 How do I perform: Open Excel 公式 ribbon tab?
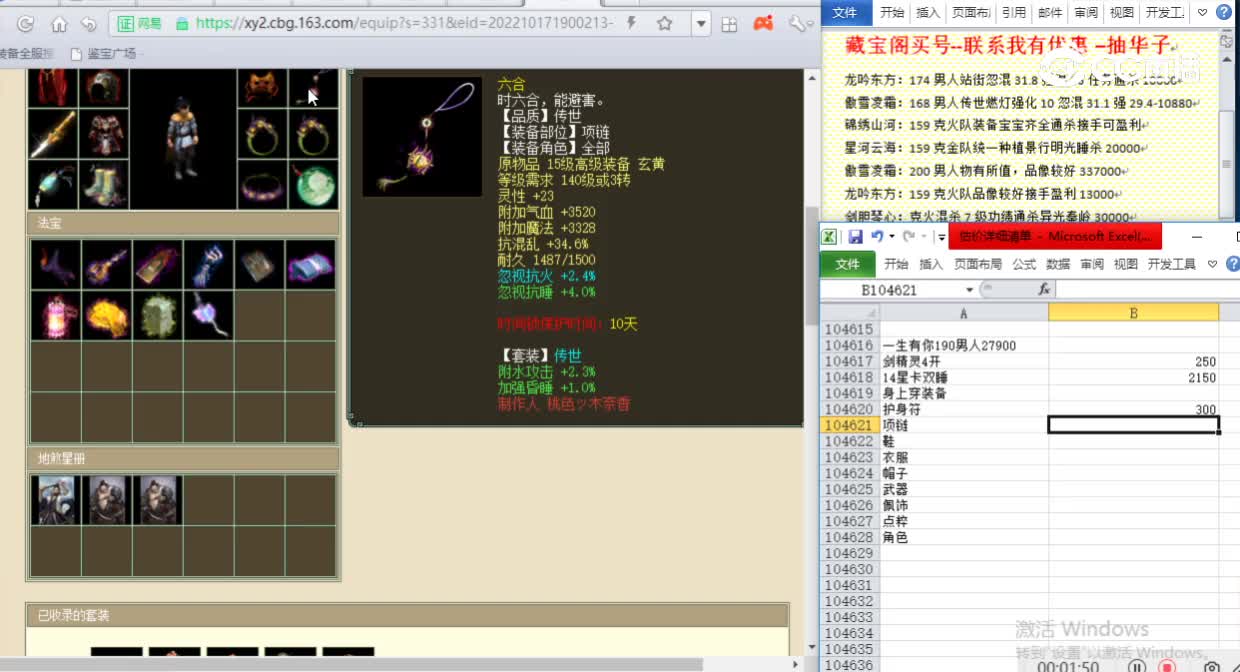pyautogui.click(x=1024, y=264)
